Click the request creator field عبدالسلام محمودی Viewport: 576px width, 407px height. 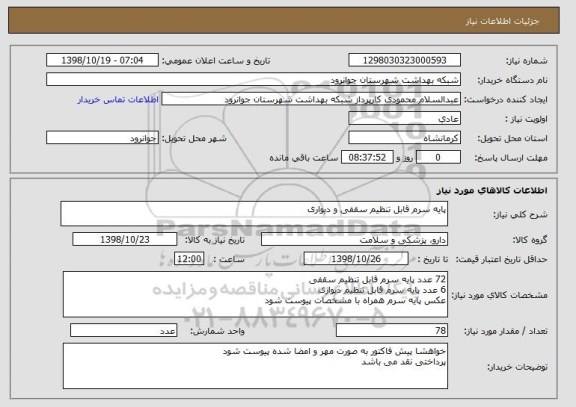(x=311, y=99)
